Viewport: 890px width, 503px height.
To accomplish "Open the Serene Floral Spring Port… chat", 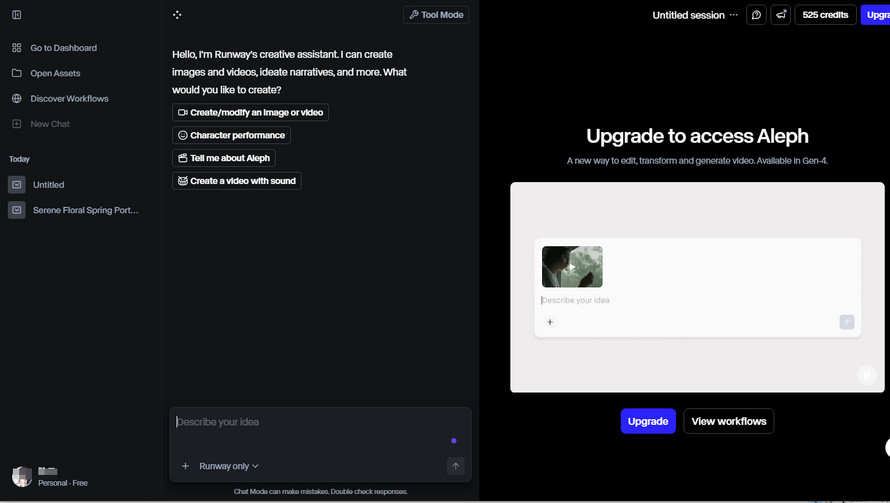I will point(85,210).
